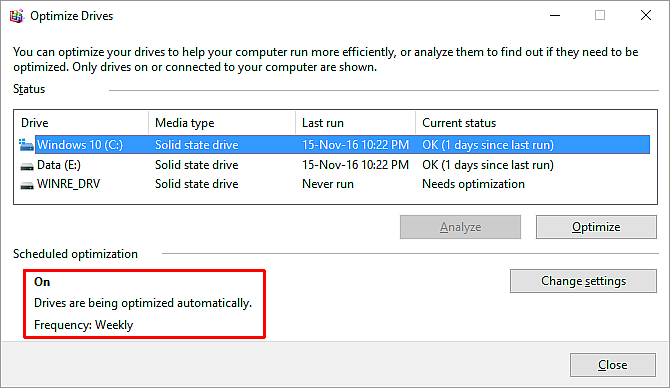Viewport: 670px width, 388px height.
Task: Sort by the Media type column header
Action: [222, 123]
